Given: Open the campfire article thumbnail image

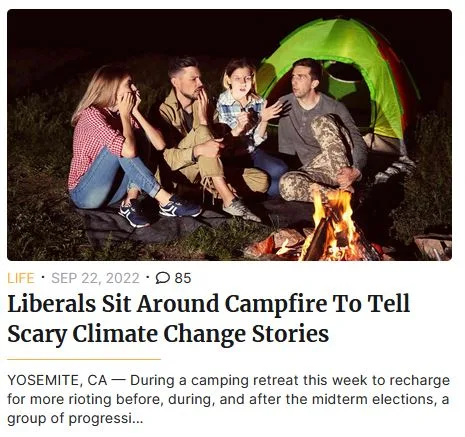Looking at the screenshot, I should pyautogui.click(x=229, y=135).
